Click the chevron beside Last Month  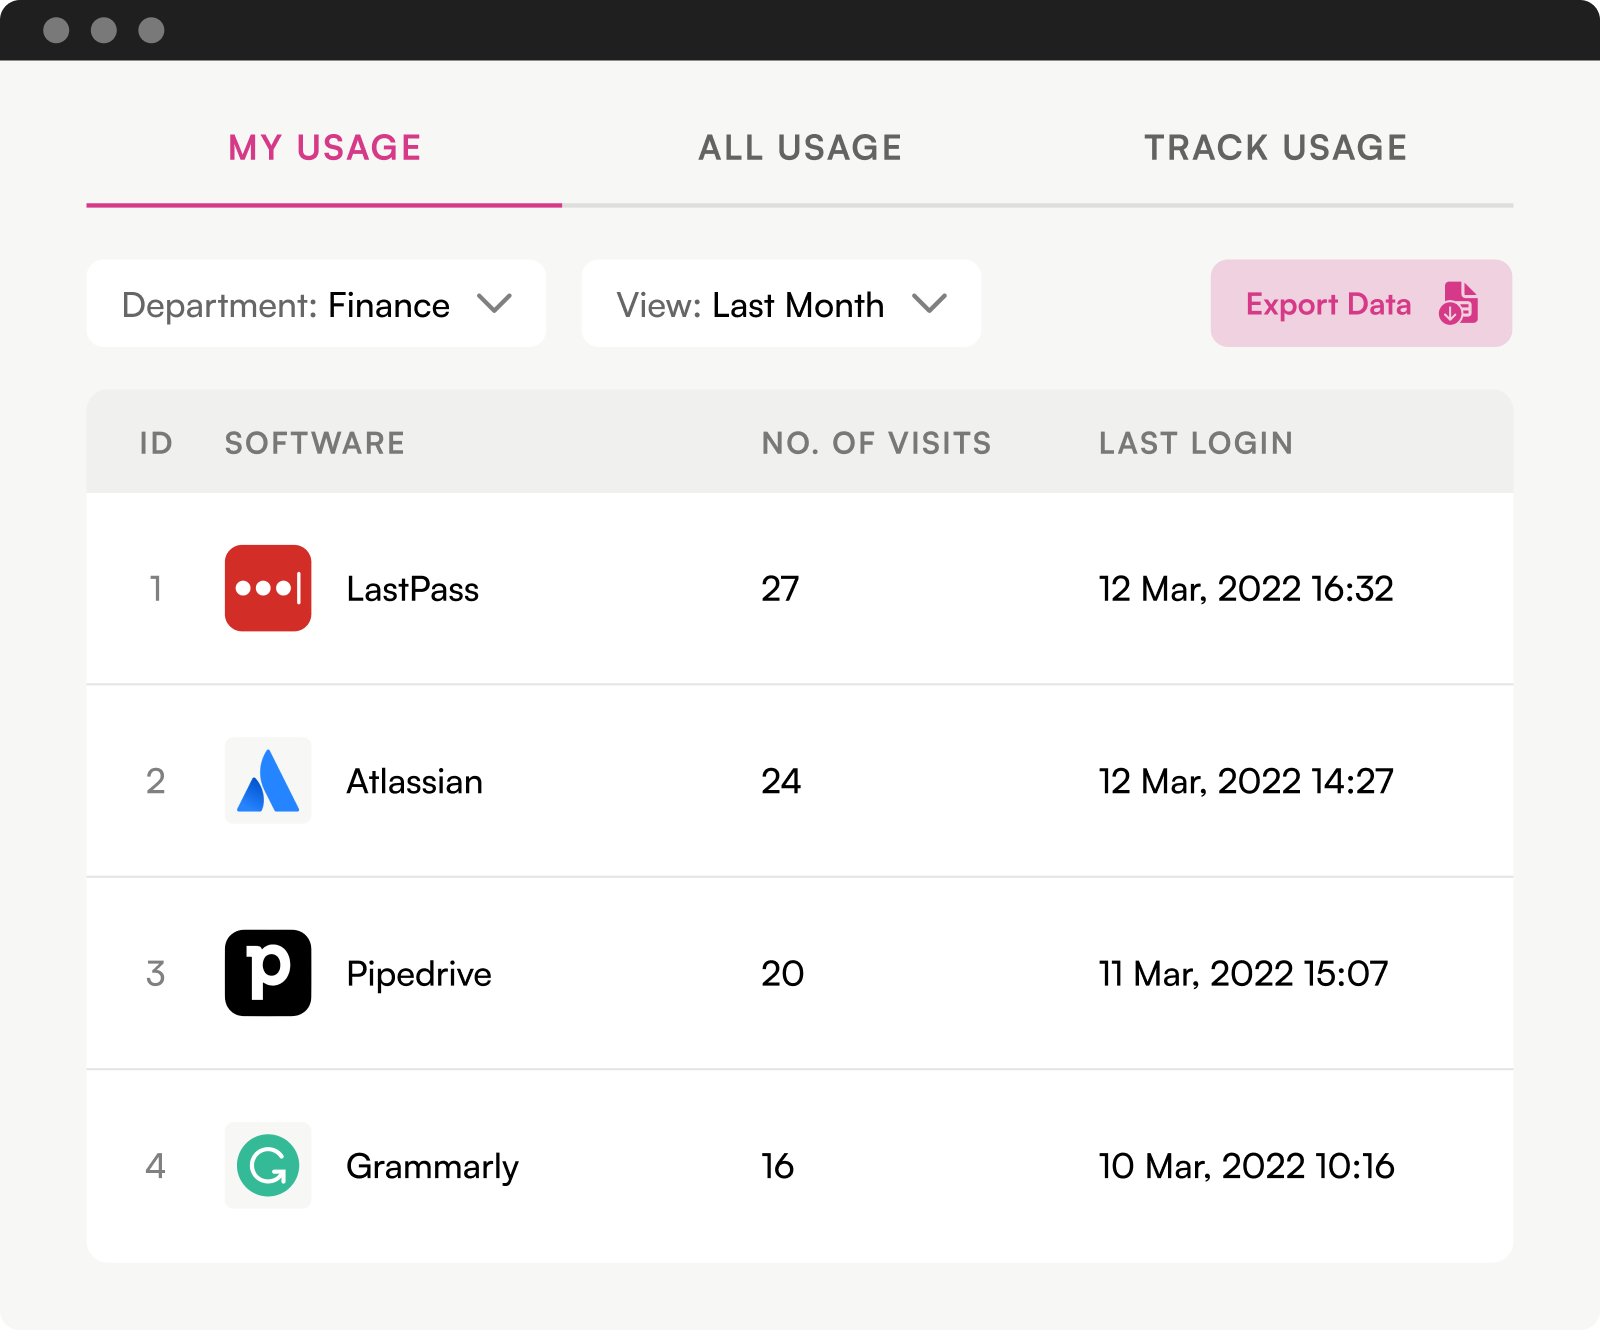tap(929, 303)
